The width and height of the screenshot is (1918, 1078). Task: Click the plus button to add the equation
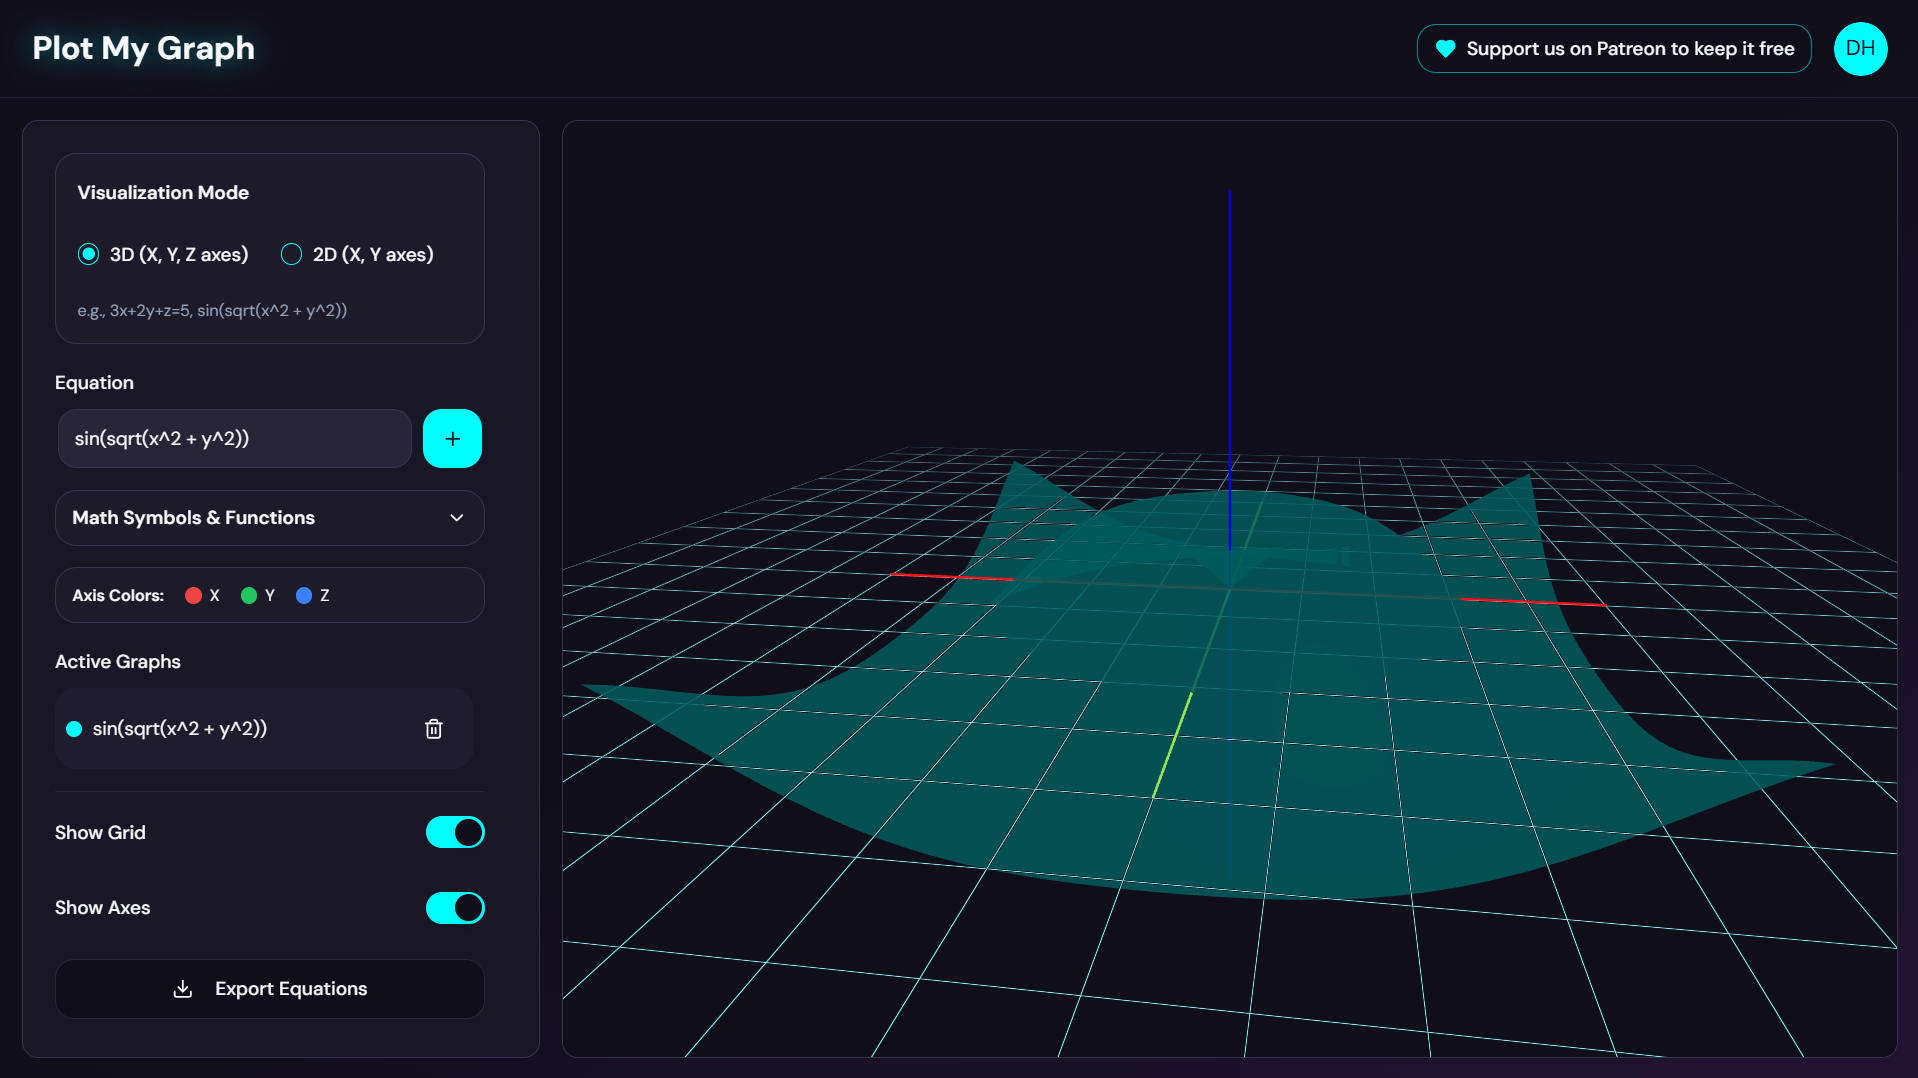click(x=452, y=438)
